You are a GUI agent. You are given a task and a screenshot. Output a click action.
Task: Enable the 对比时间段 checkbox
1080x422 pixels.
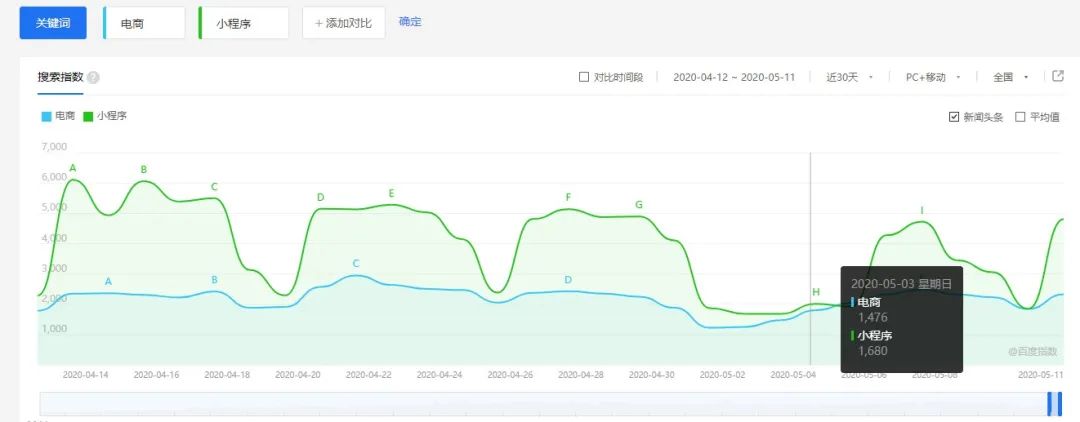point(584,77)
